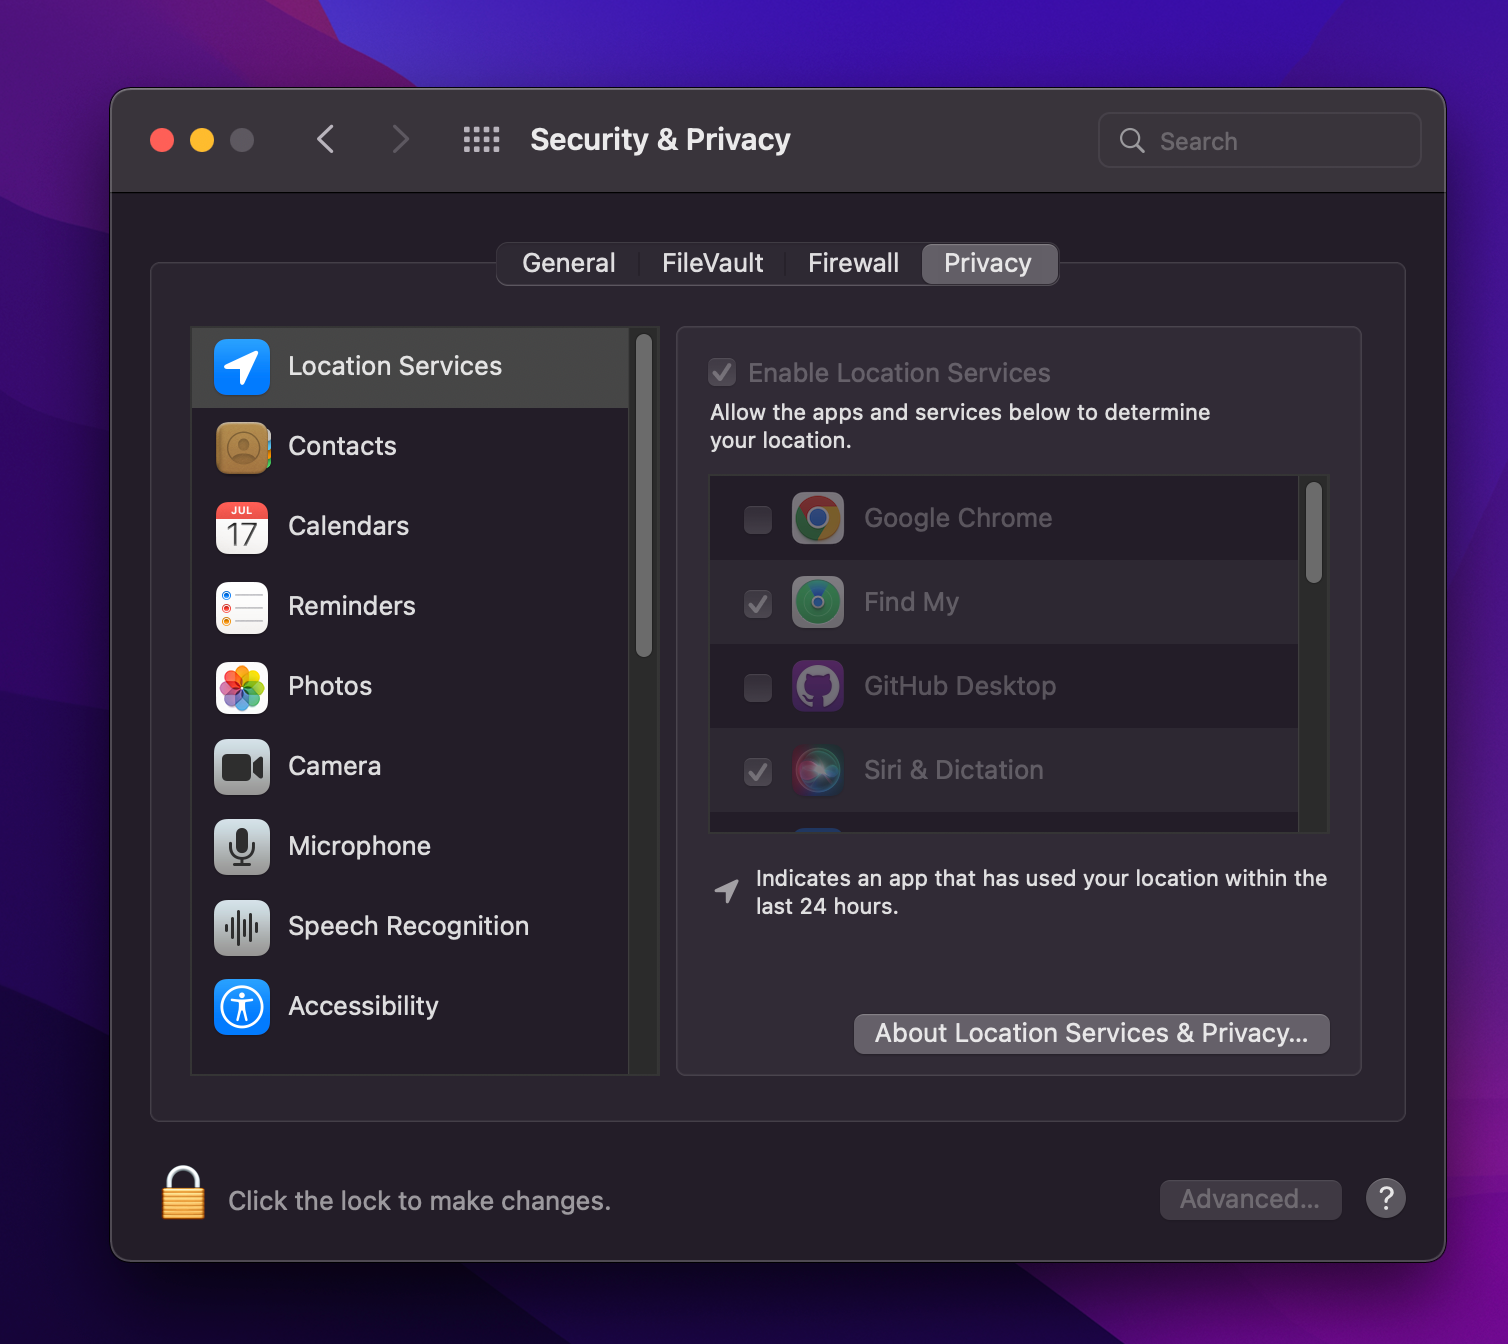Open Microphone privacy settings
Screen dimensions: 1508x1344
[x=359, y=847]
